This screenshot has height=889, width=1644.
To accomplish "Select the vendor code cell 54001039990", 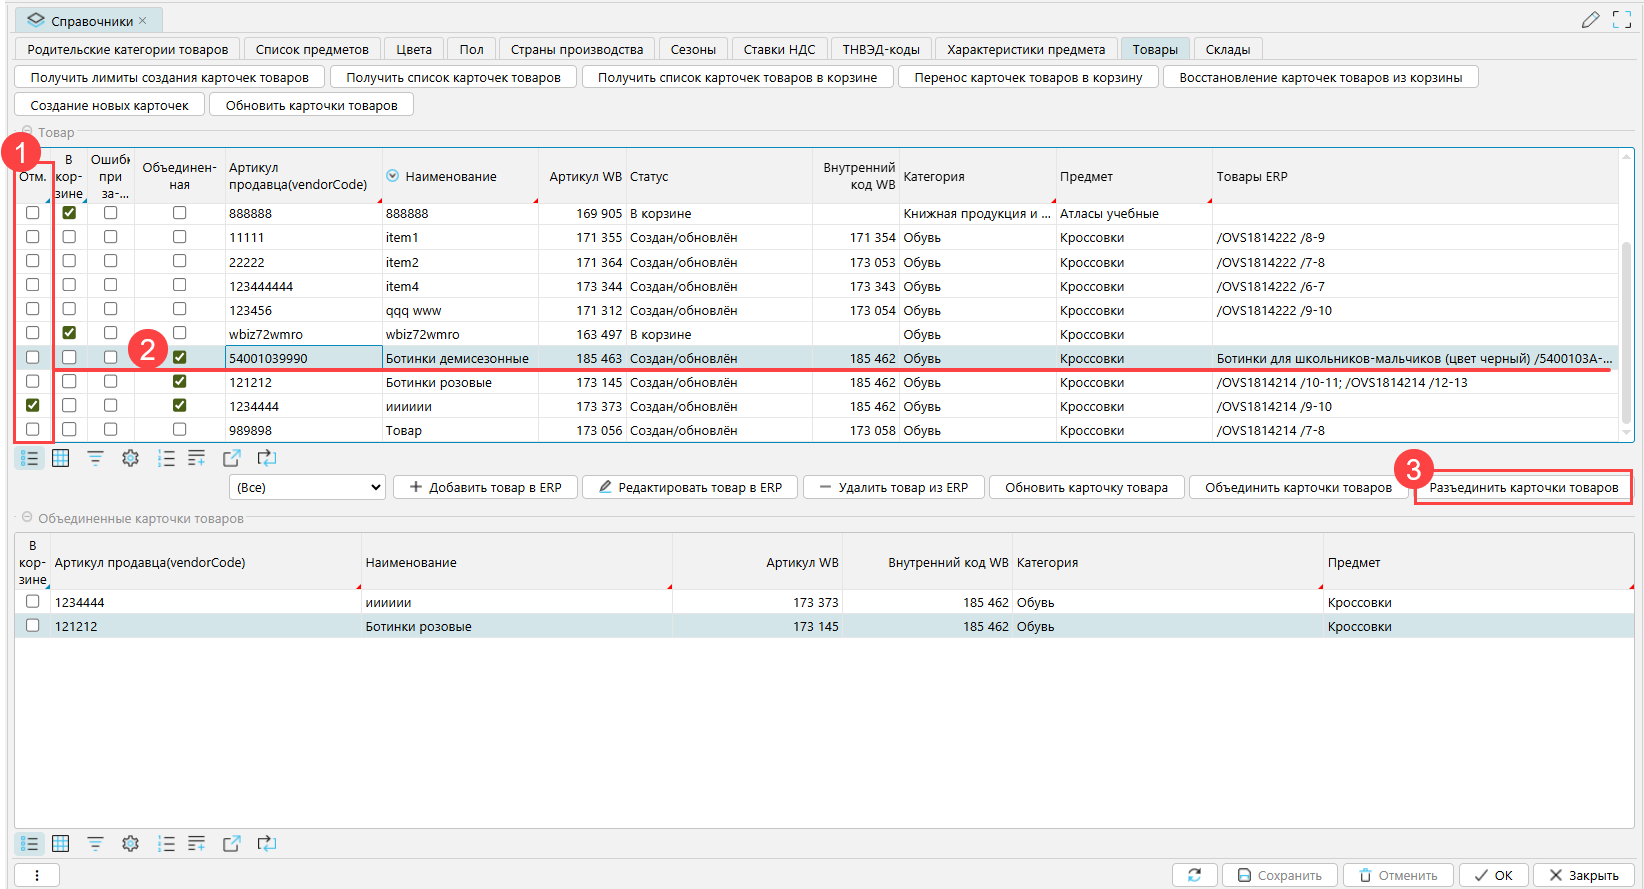I will [304, 358].
